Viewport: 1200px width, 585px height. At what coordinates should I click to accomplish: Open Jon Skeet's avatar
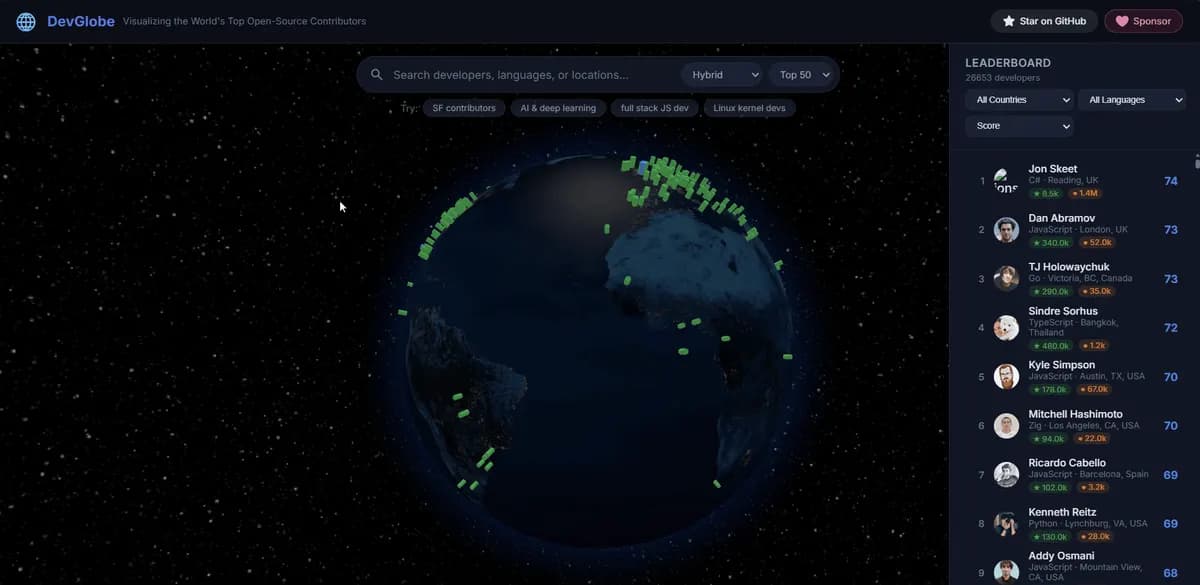(x=1006, y=181)
